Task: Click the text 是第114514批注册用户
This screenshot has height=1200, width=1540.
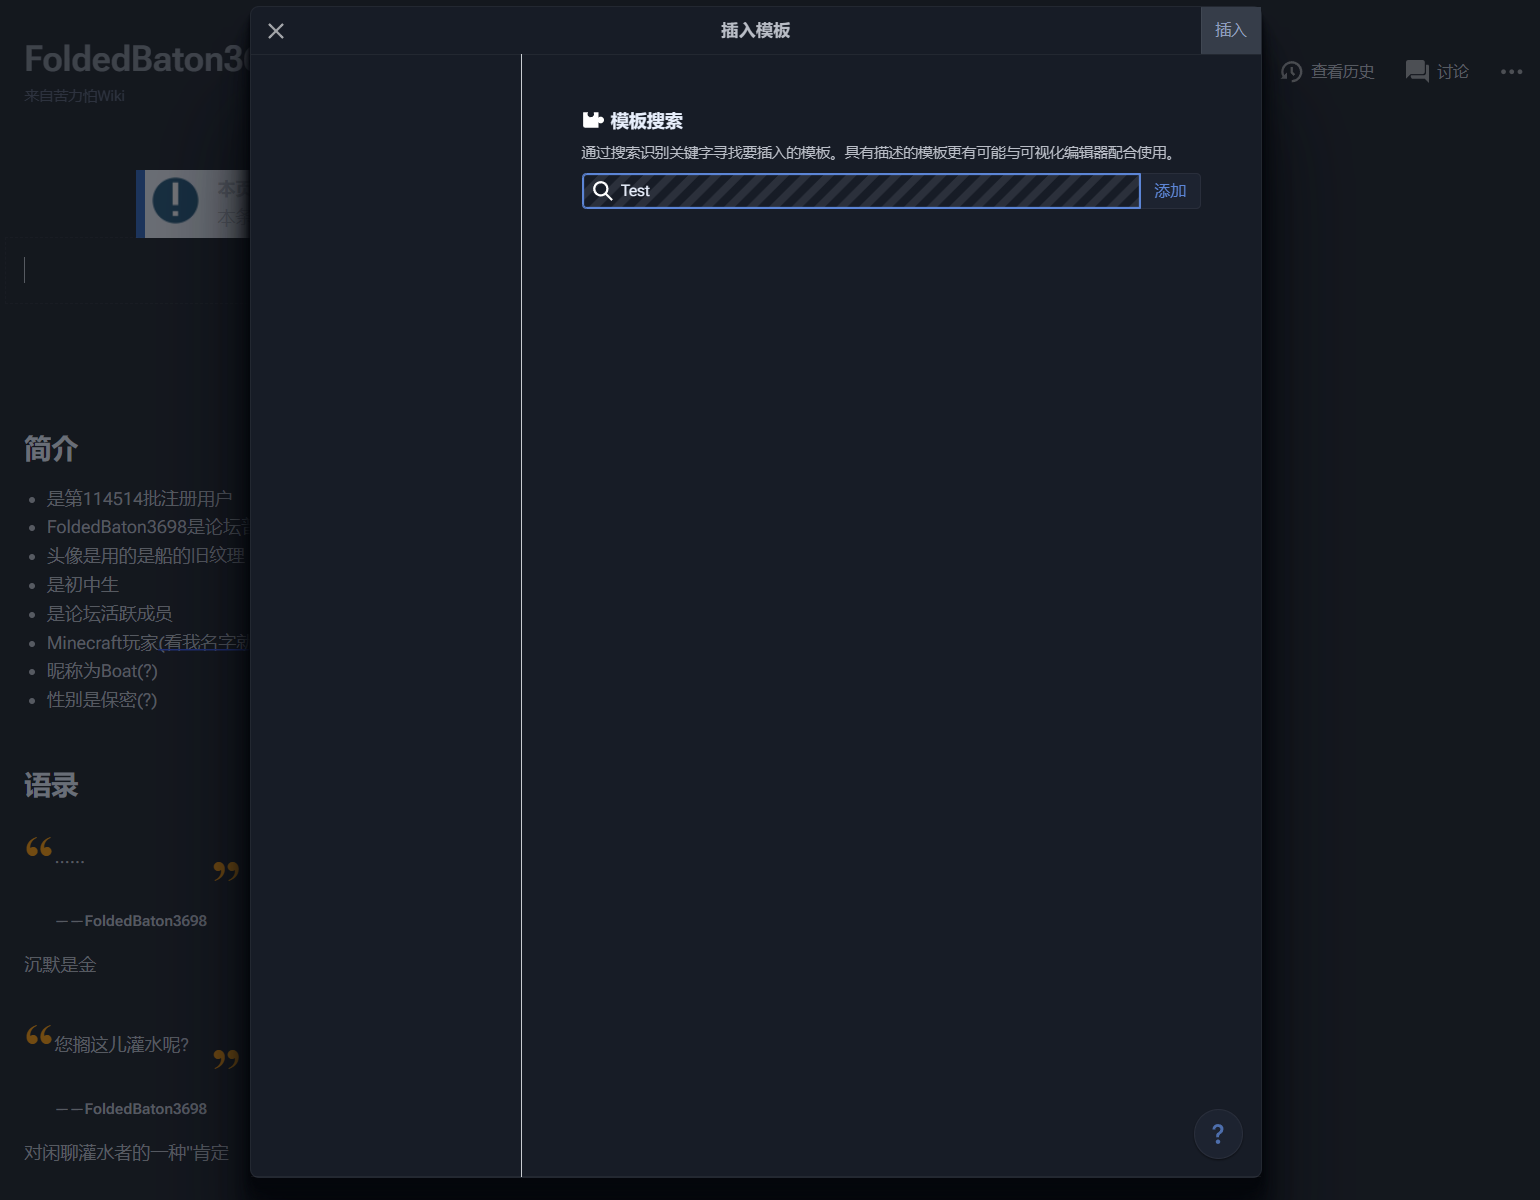Action: pyautogui.click(x=139, y=498)
